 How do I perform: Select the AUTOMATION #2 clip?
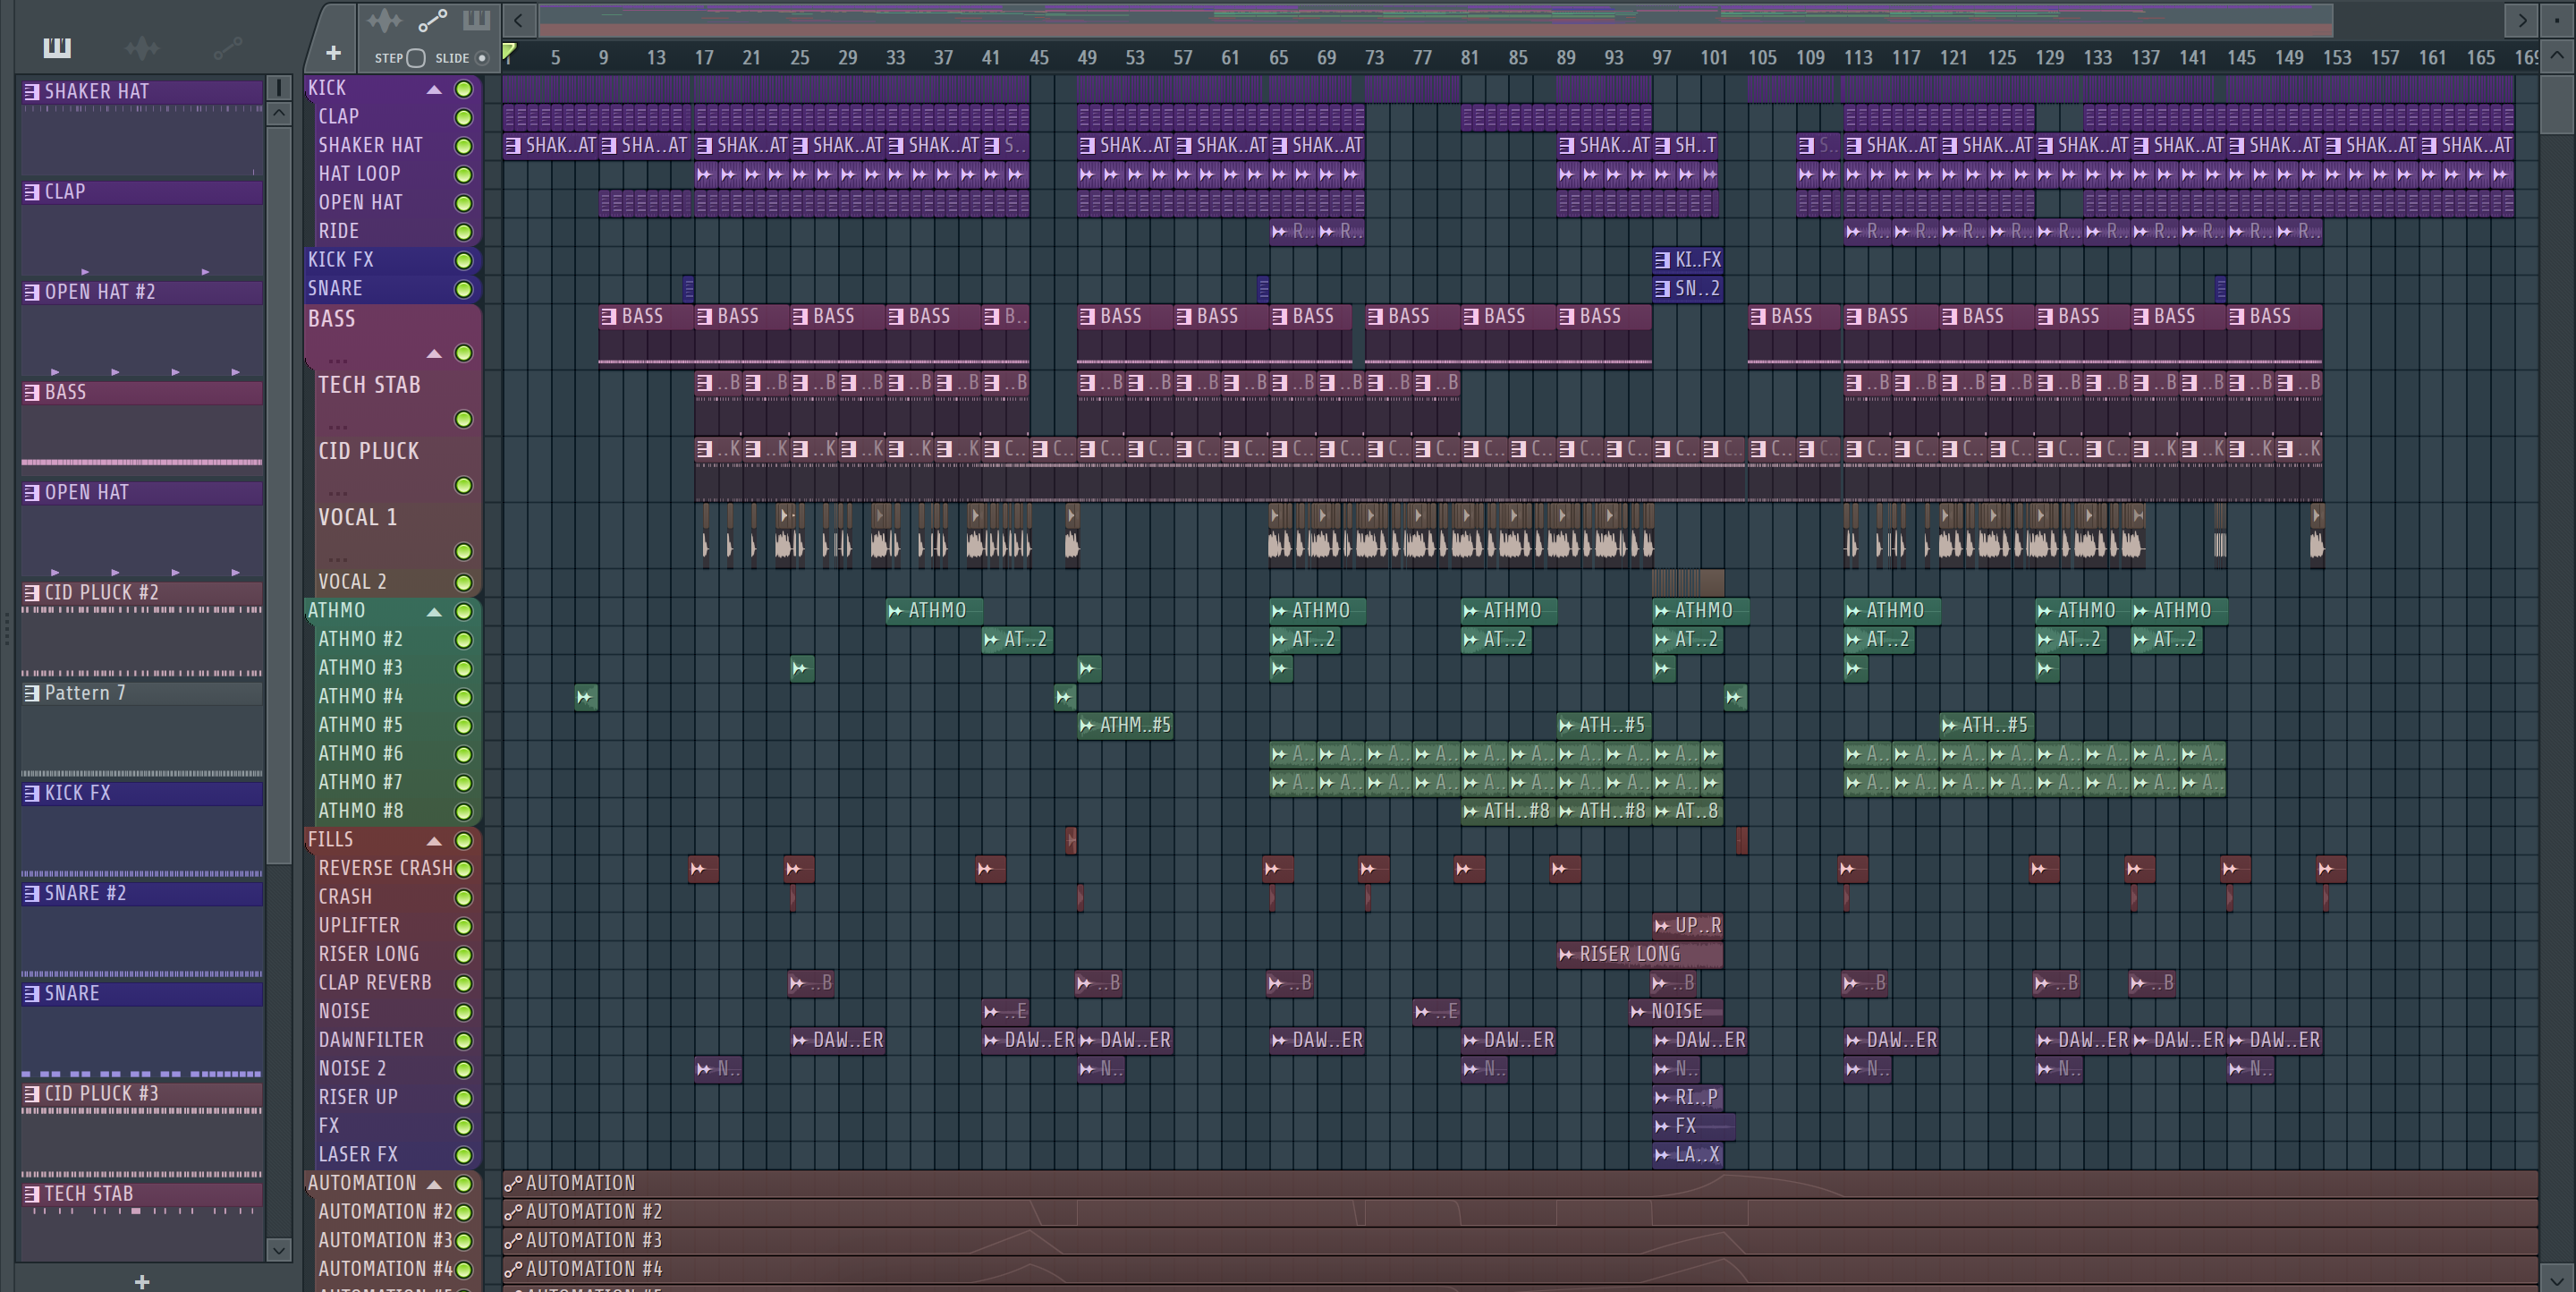click(x=1520, y=1212)
